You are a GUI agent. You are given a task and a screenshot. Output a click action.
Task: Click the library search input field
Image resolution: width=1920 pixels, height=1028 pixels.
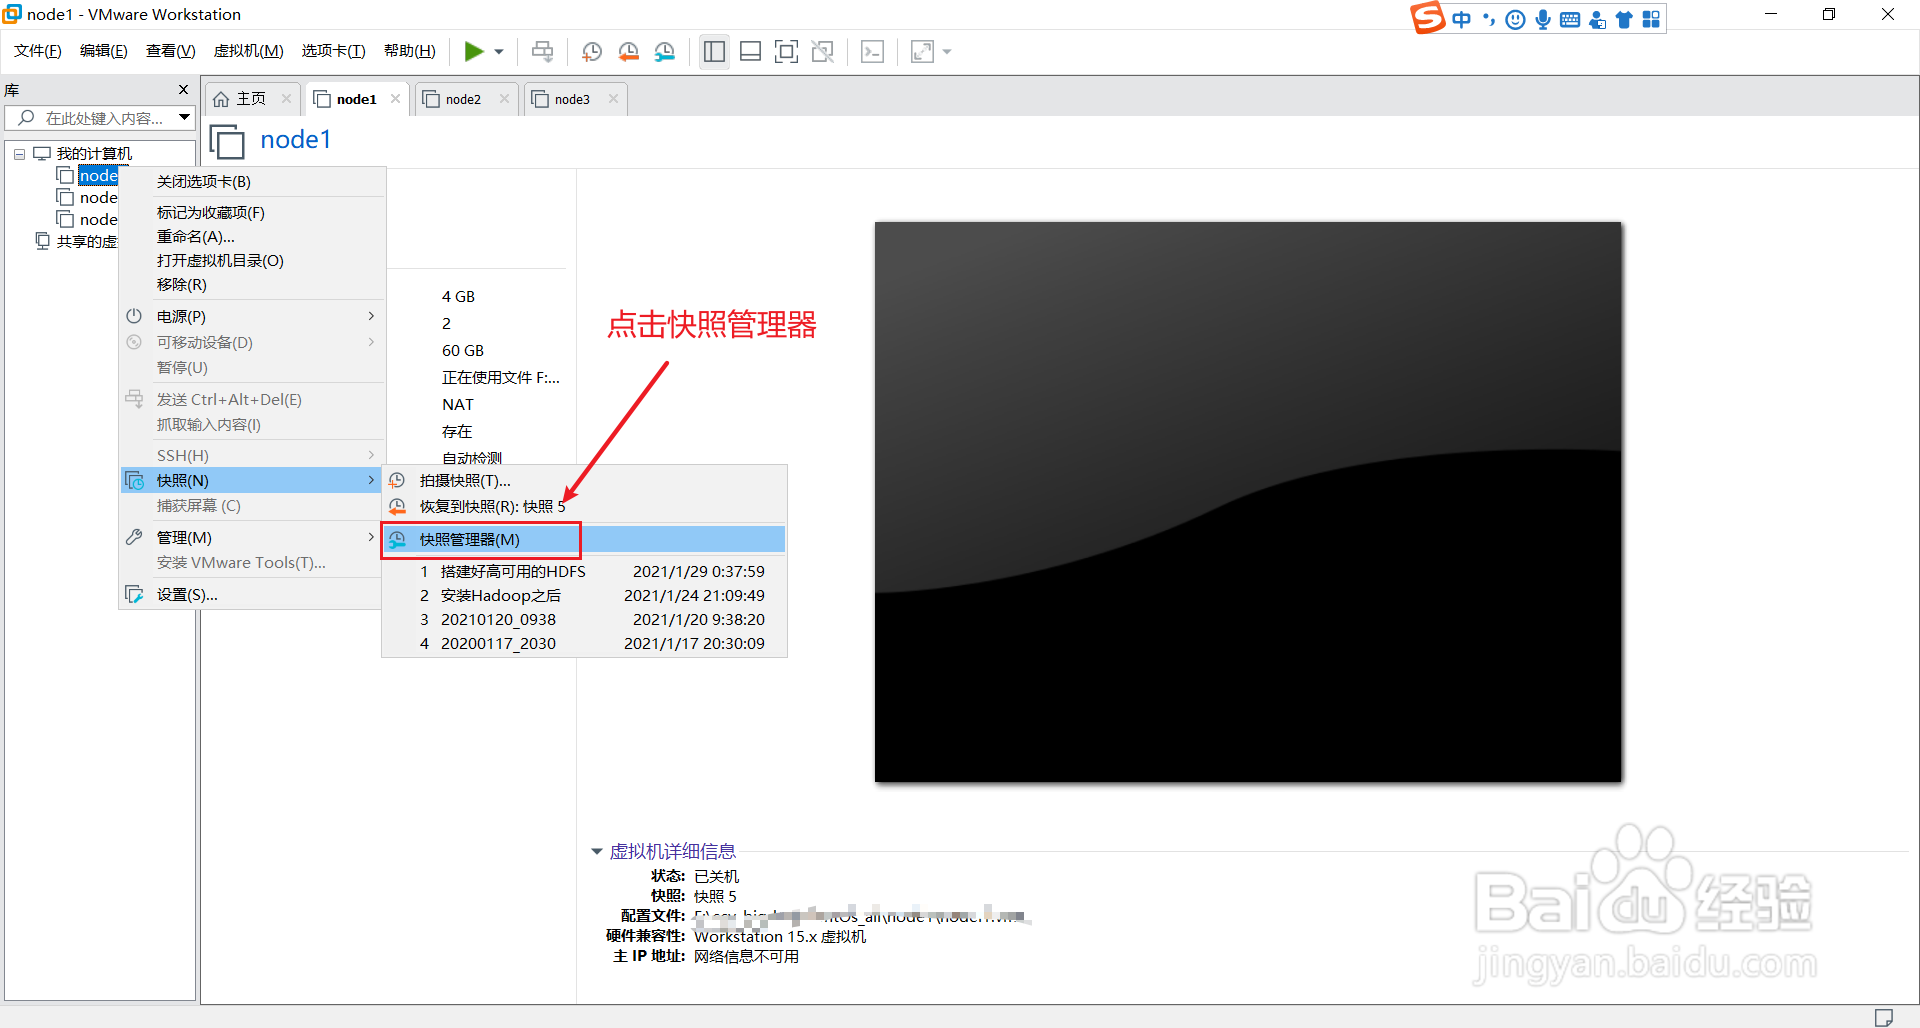[100, 117]
